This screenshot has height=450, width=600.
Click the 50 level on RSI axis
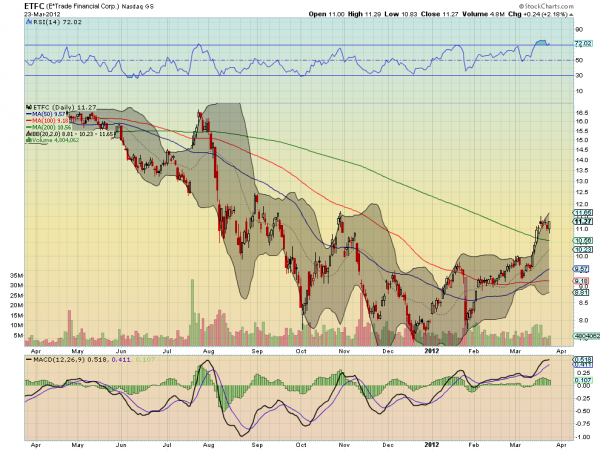pyautogui.click(x=579, y=60)
